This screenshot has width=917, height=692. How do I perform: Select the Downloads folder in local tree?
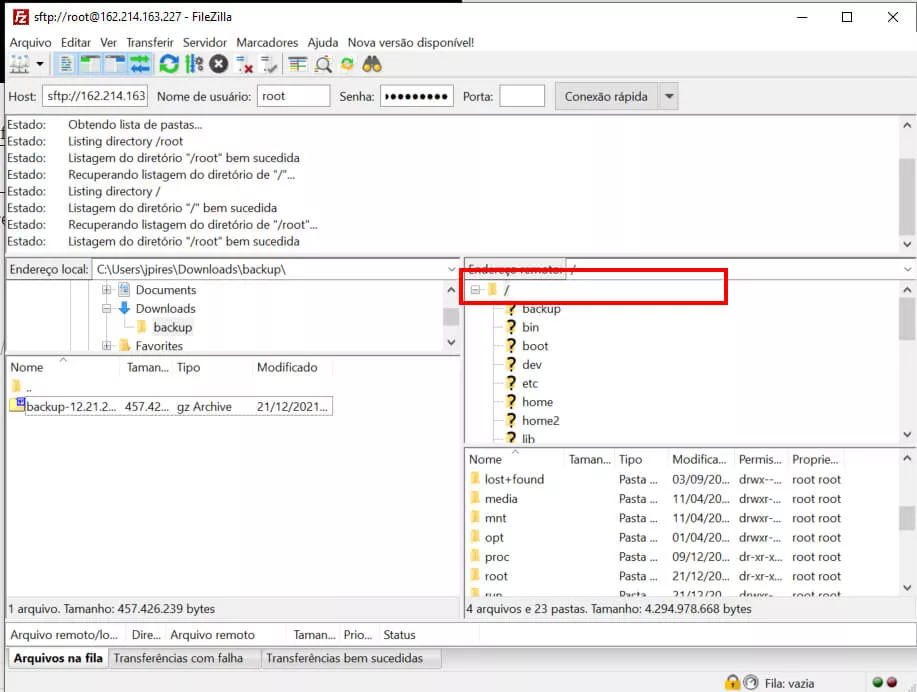click(166, 308)
